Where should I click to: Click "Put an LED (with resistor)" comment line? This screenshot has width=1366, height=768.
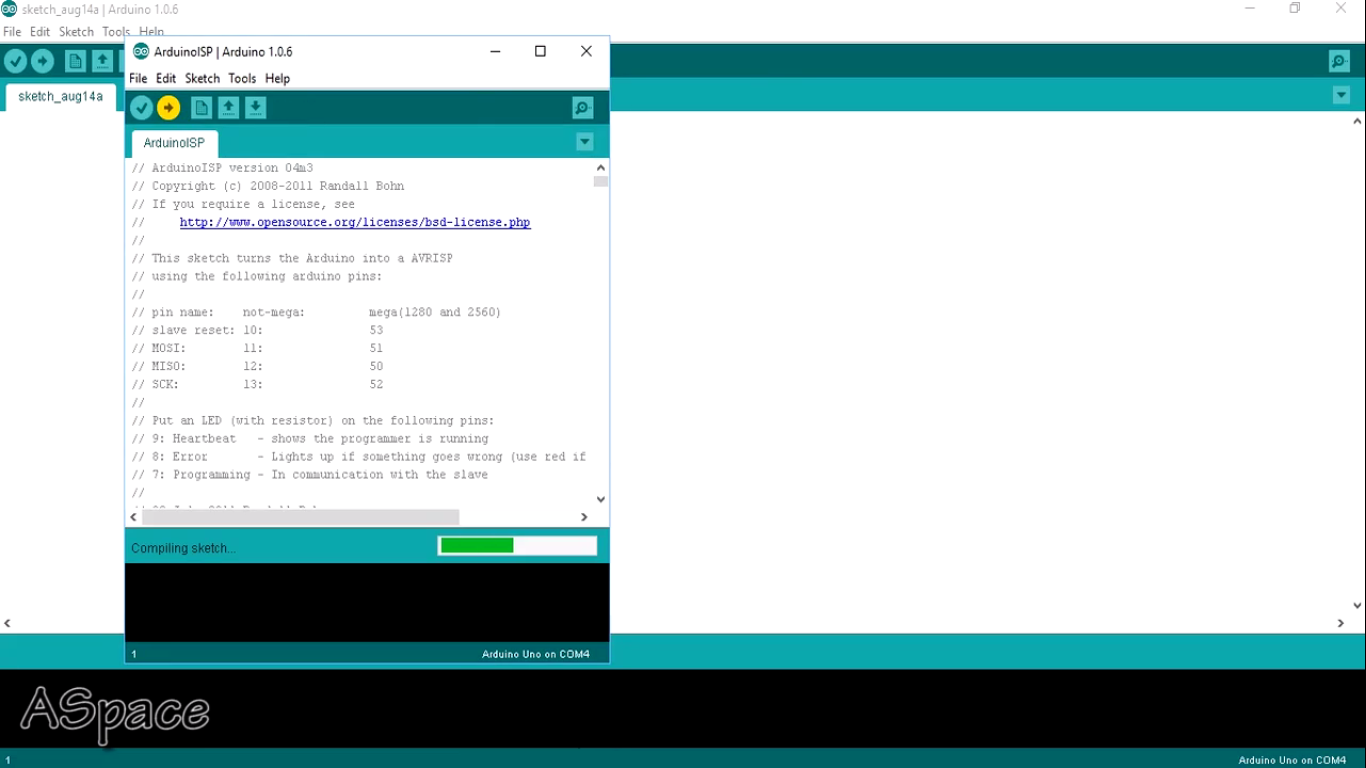coord(313,420)
